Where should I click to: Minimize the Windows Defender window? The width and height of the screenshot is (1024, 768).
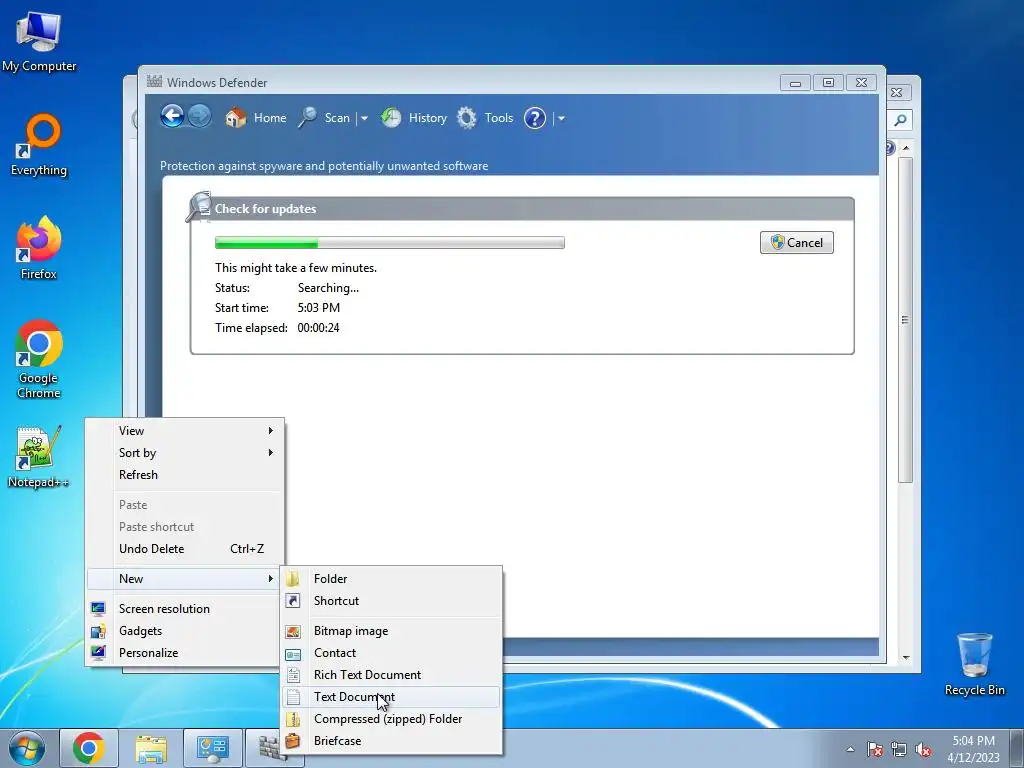click(x=795, y=83)
